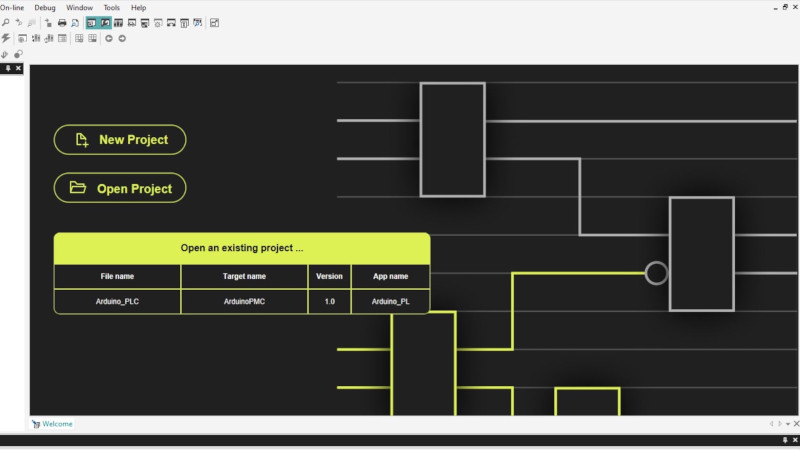This screenshot has width=800, height=450.
Task: Toggle the second highlighted window view button
Action: point(105,22)
